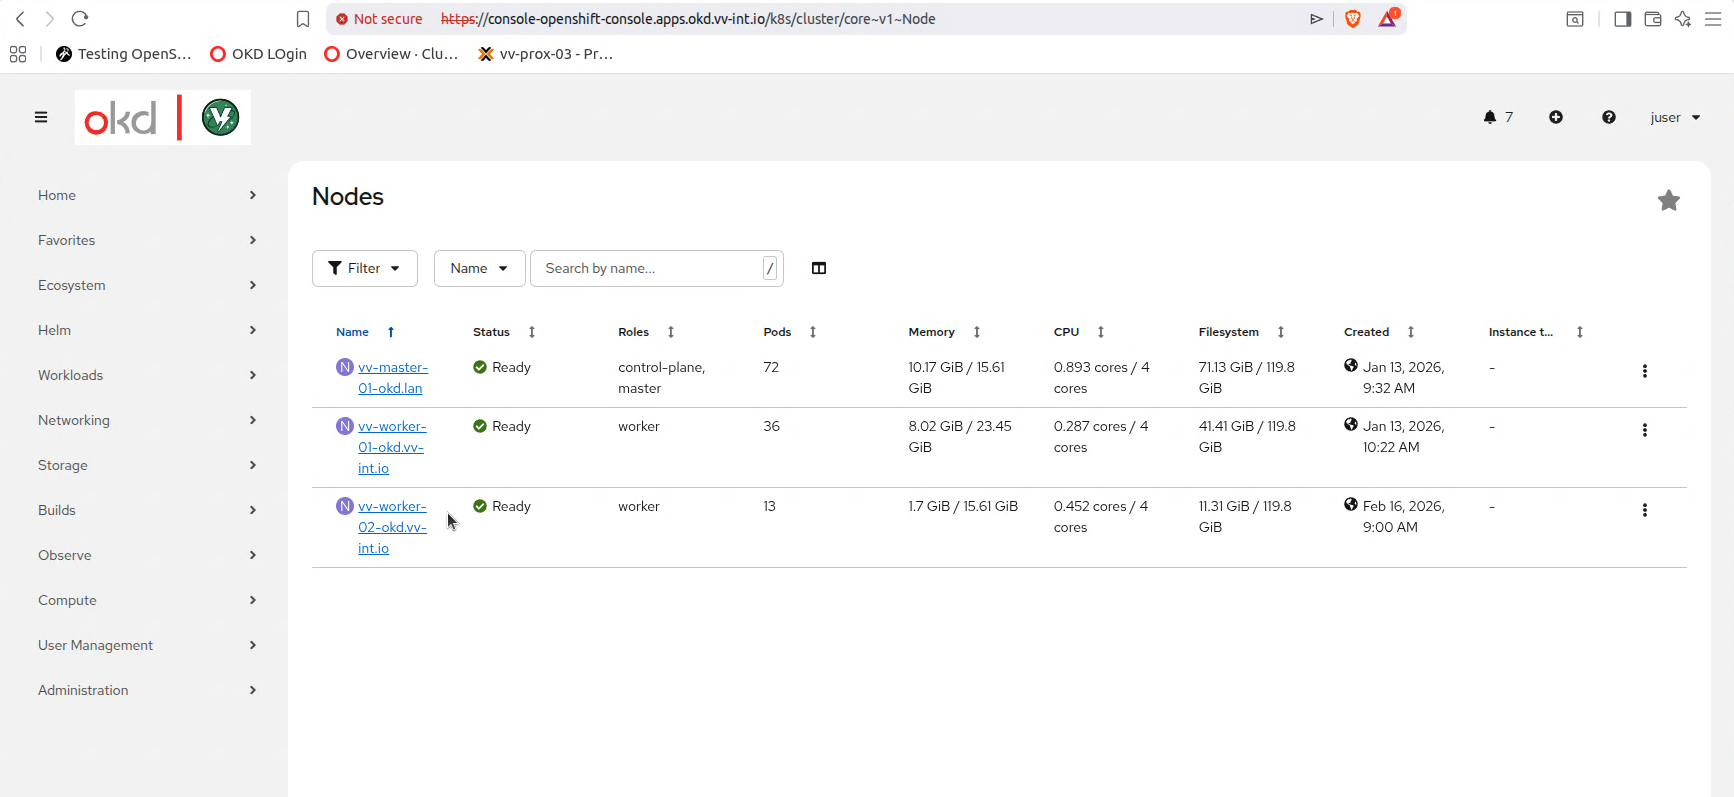Open the juser account dropdown
1734x797 pixels.
pos(1674,117)
